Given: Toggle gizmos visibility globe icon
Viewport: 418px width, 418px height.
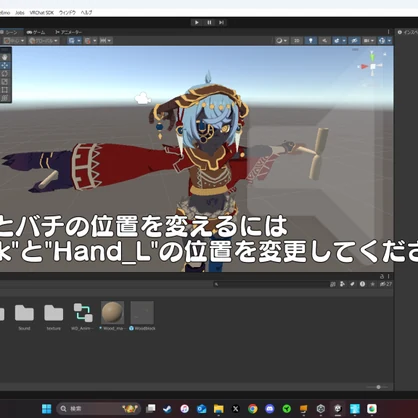Looking at the screenshot, I should (382, 41).
